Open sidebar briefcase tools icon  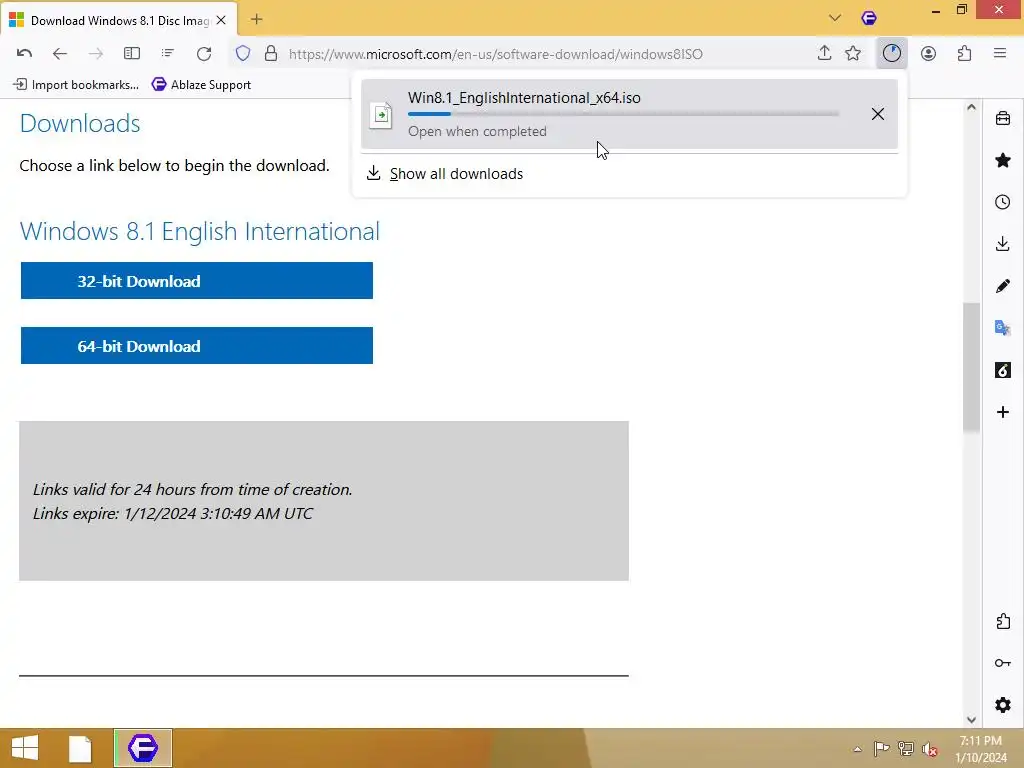[x=1003, y=118]
